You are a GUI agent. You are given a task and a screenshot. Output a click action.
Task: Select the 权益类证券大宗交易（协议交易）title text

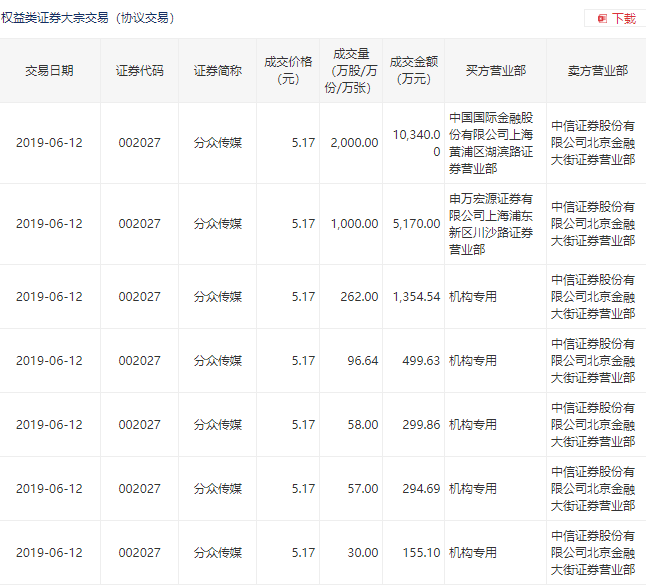(x=88, y=18)
